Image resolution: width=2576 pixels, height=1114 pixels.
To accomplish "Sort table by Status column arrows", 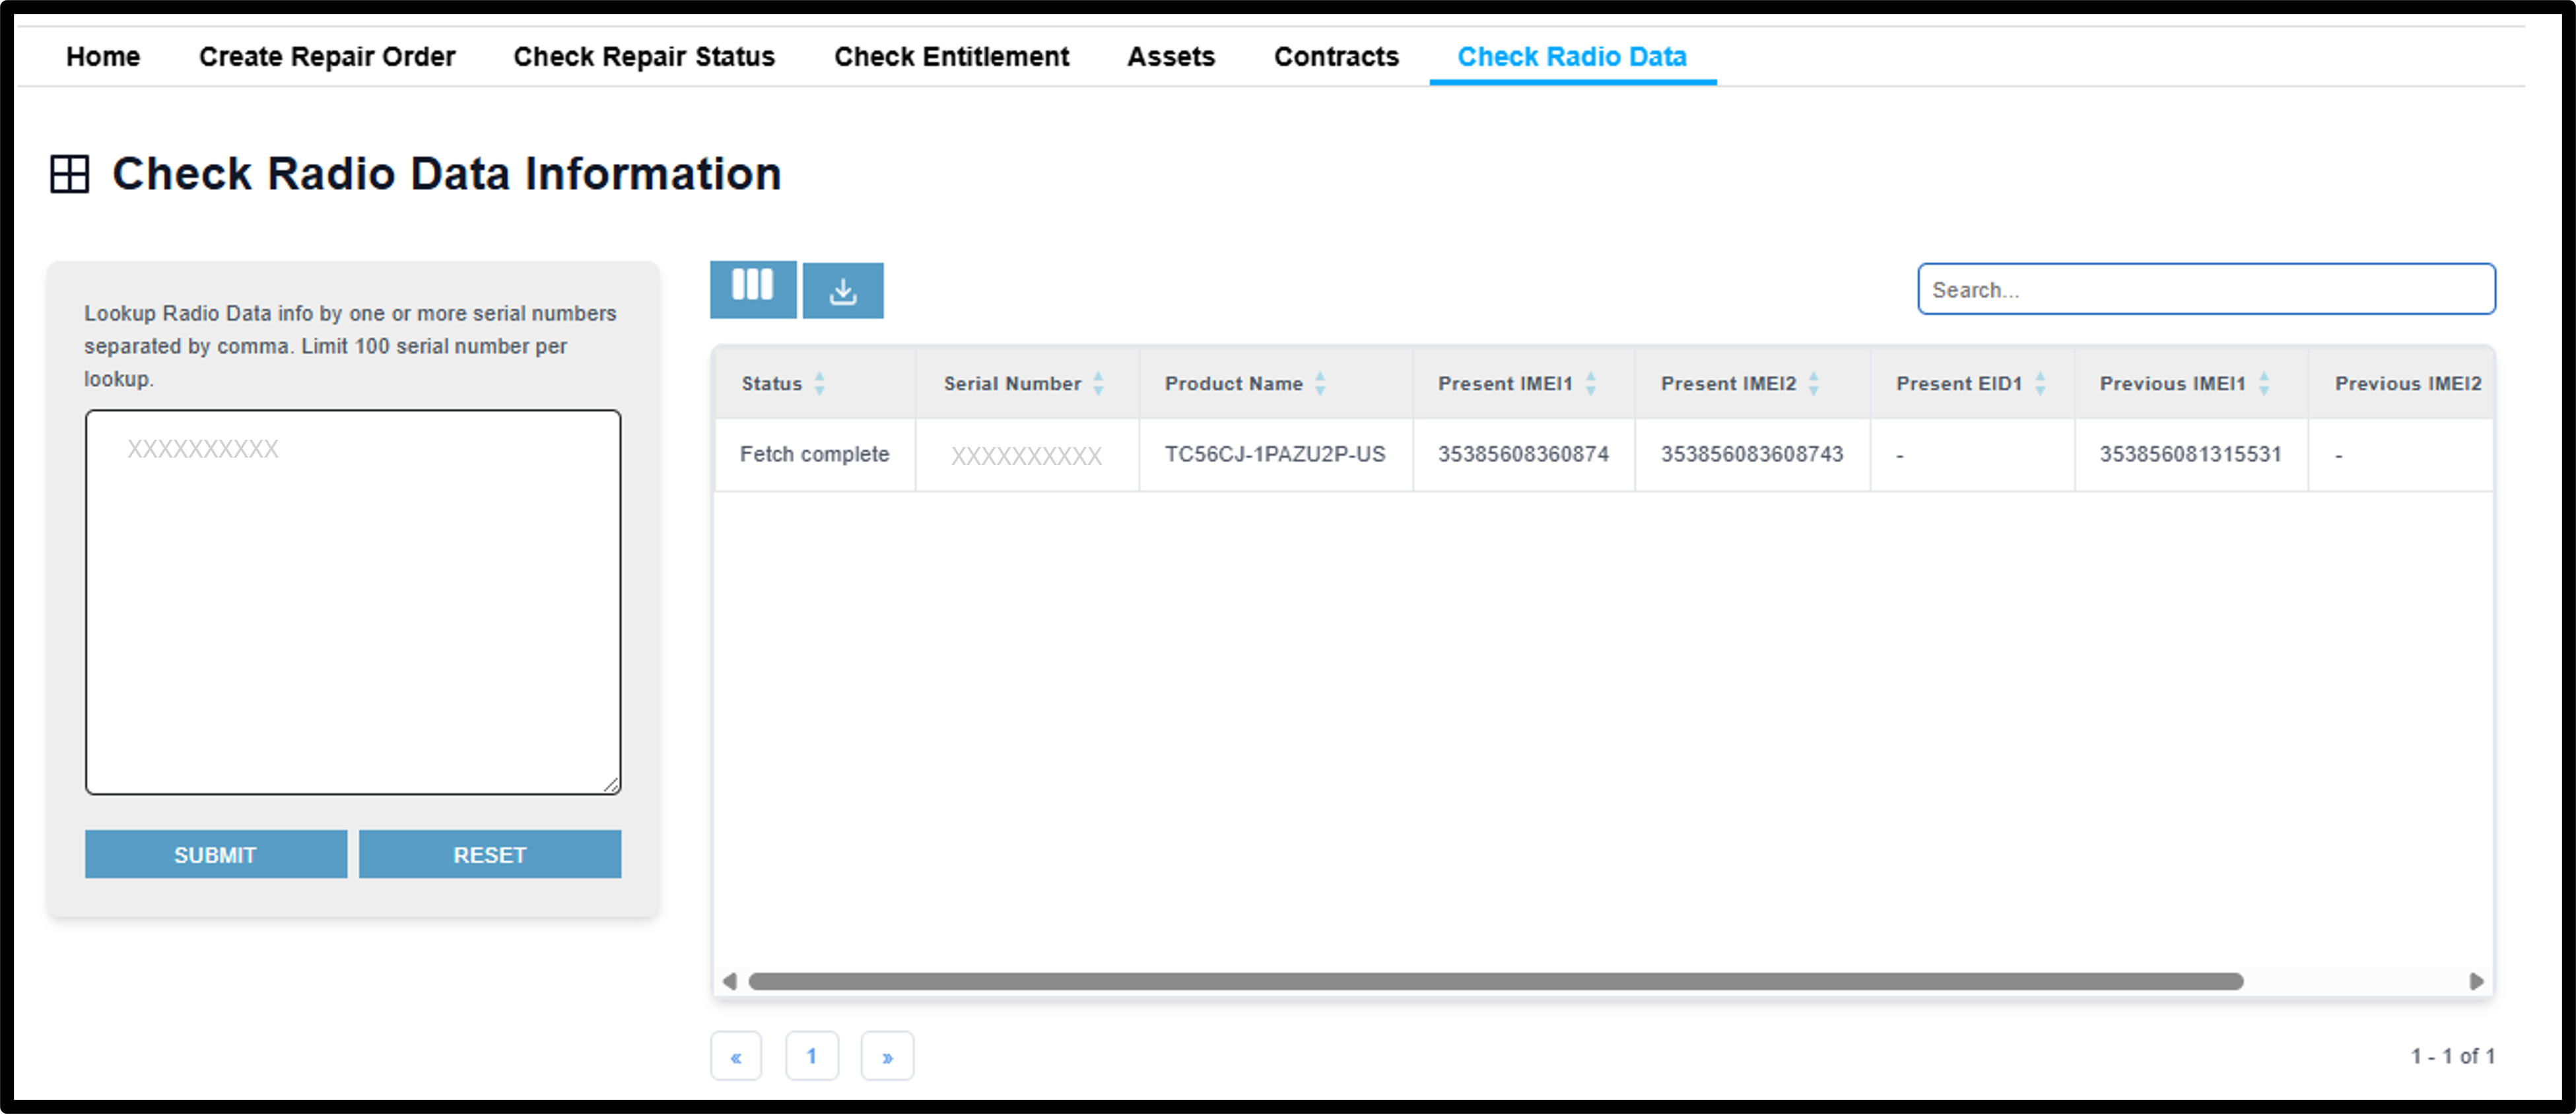I will tap(819, 383).
